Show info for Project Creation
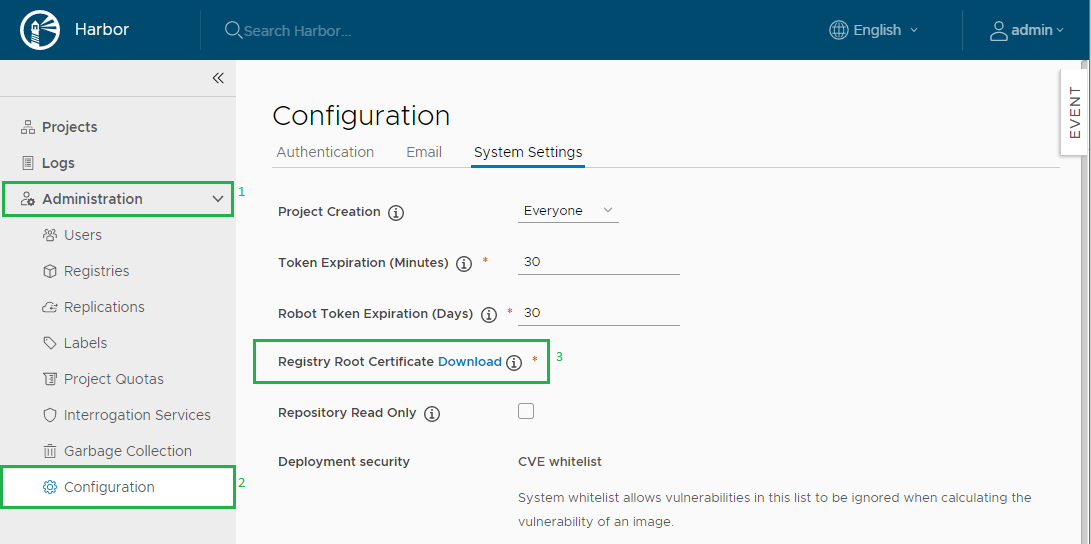 pyautogui.click(x=396, y=213)
